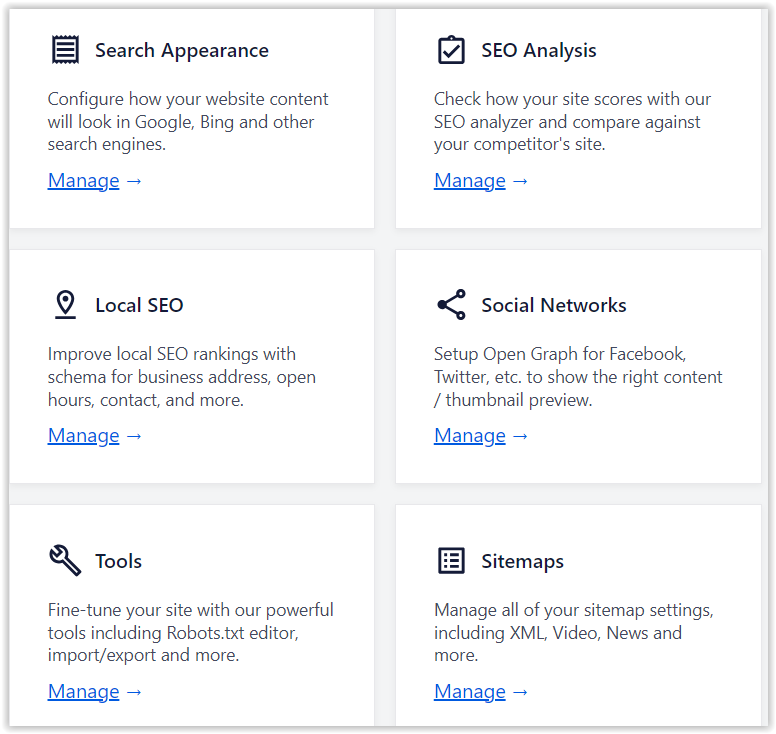The image size is (776, 734).
Task: Open Manage link under Local SEO
Action: point(84,436)
